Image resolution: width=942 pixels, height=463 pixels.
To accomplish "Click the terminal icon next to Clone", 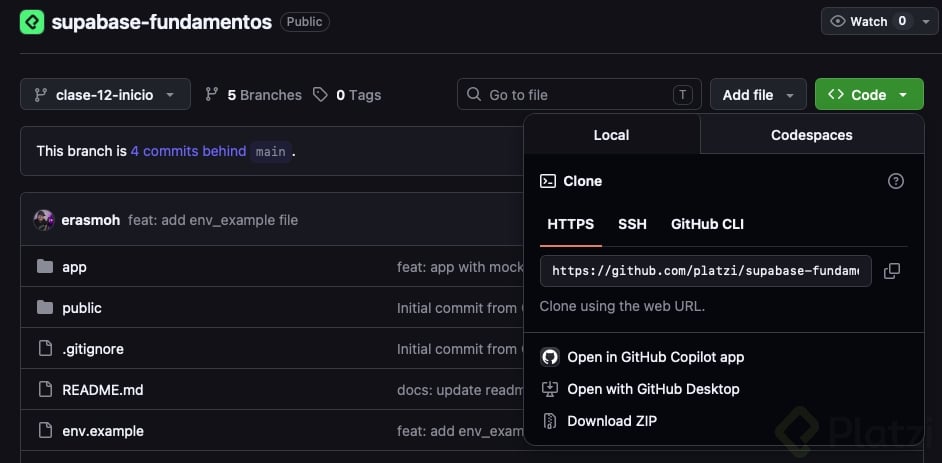I will click(548, 181).
